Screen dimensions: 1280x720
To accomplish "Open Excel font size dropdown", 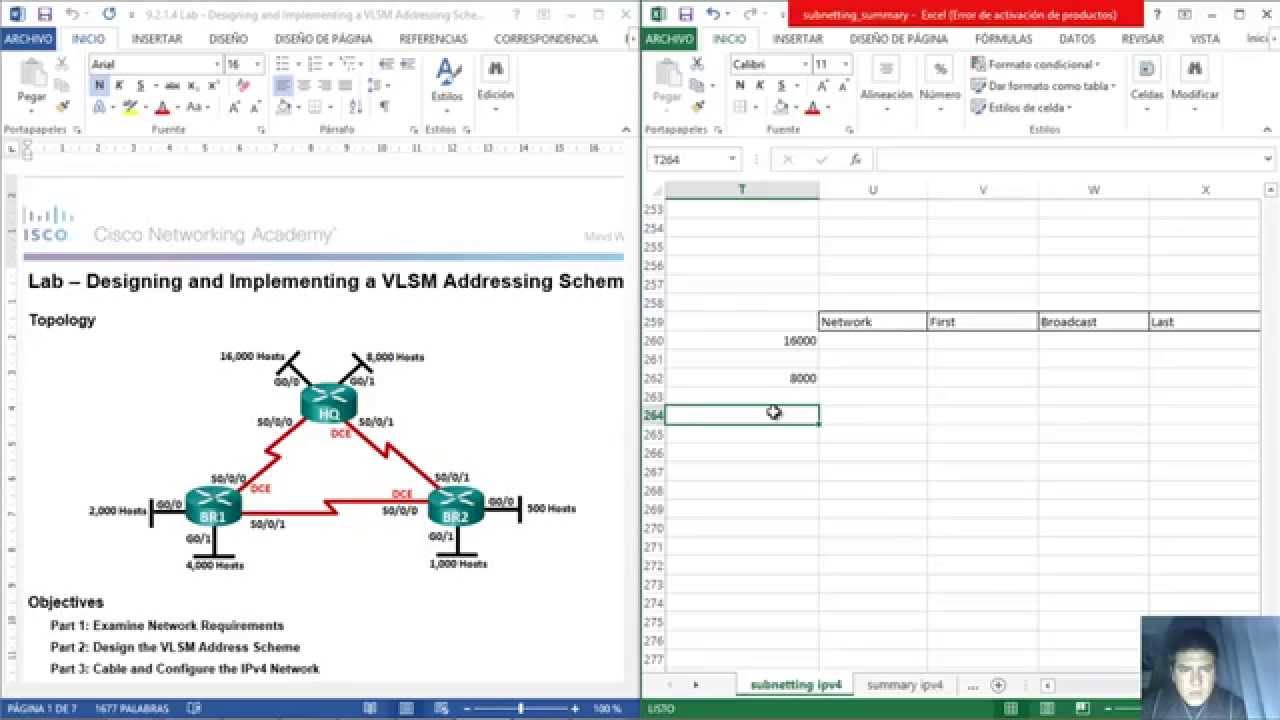I will (x=845, y=64).
